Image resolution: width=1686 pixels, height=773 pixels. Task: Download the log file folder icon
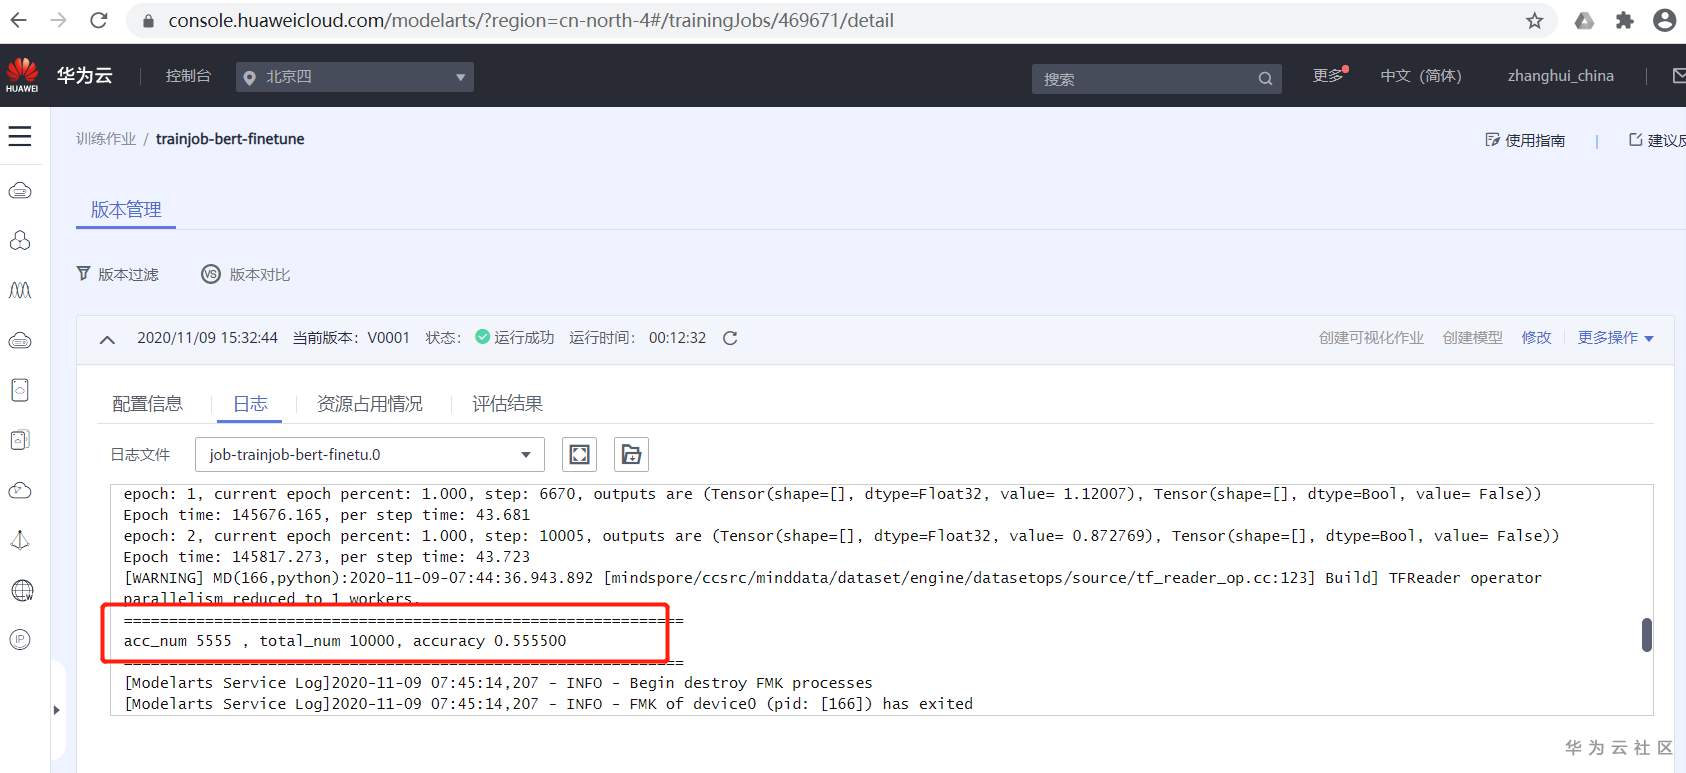pos(631,455)
